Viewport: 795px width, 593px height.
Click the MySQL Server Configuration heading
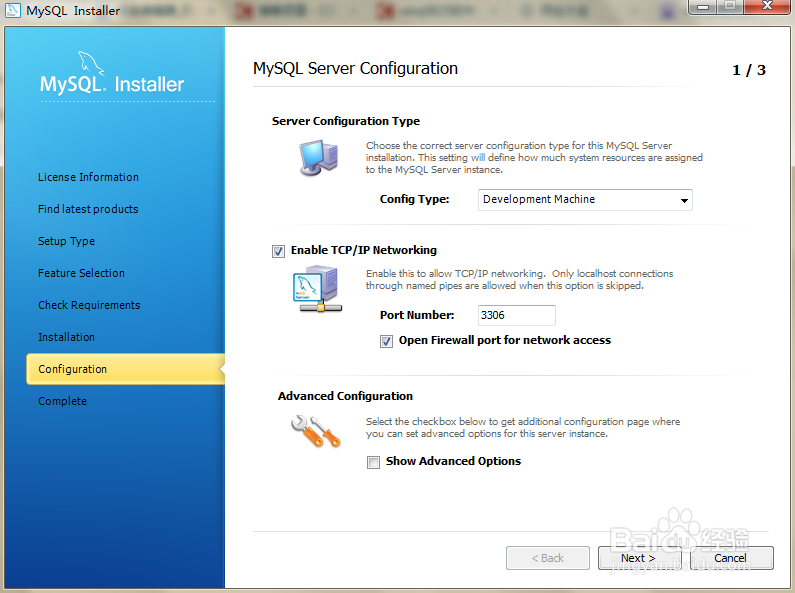point(355,68)
